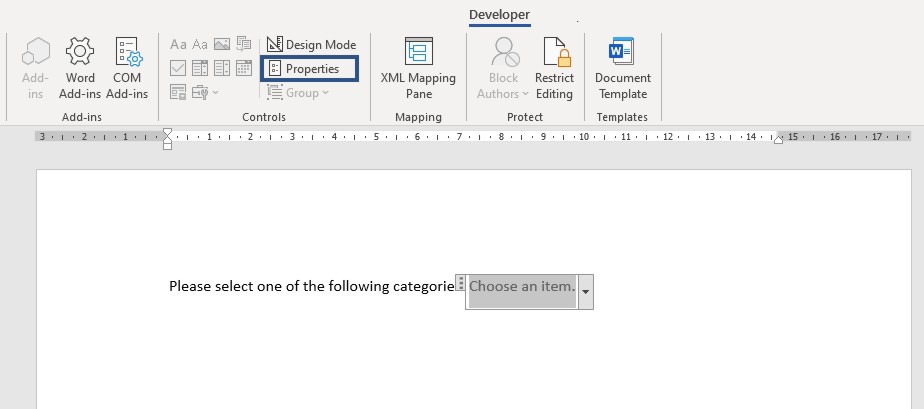Click in the 'Please select one' sentence

[312, 286]
